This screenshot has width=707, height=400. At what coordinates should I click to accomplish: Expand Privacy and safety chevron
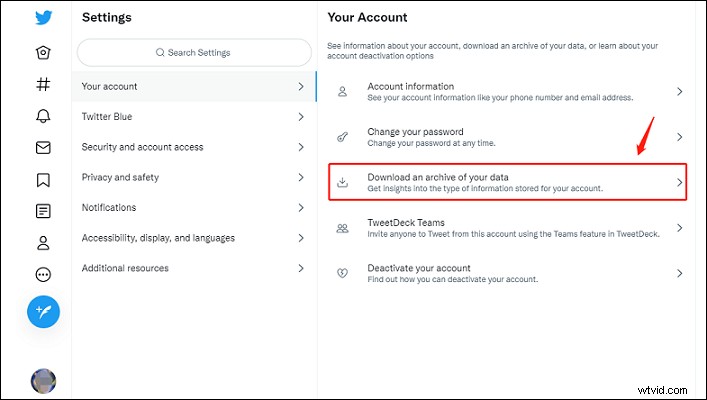(301, 177)
